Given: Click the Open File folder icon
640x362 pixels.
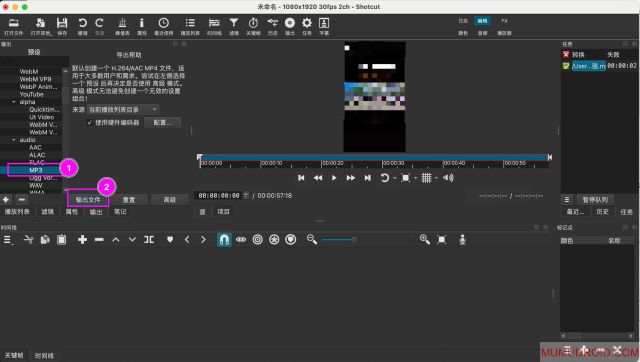Looking at the screenshot, I should tap(13, 23).
